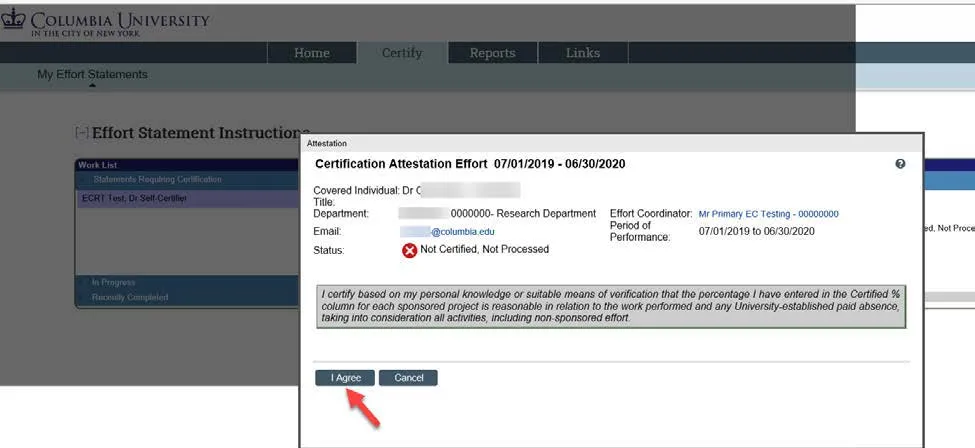This screenshot has width=975, height=448.
Task: Open Mr Primary EC Testing coordinator link
Action: click(x=769, y=214)
